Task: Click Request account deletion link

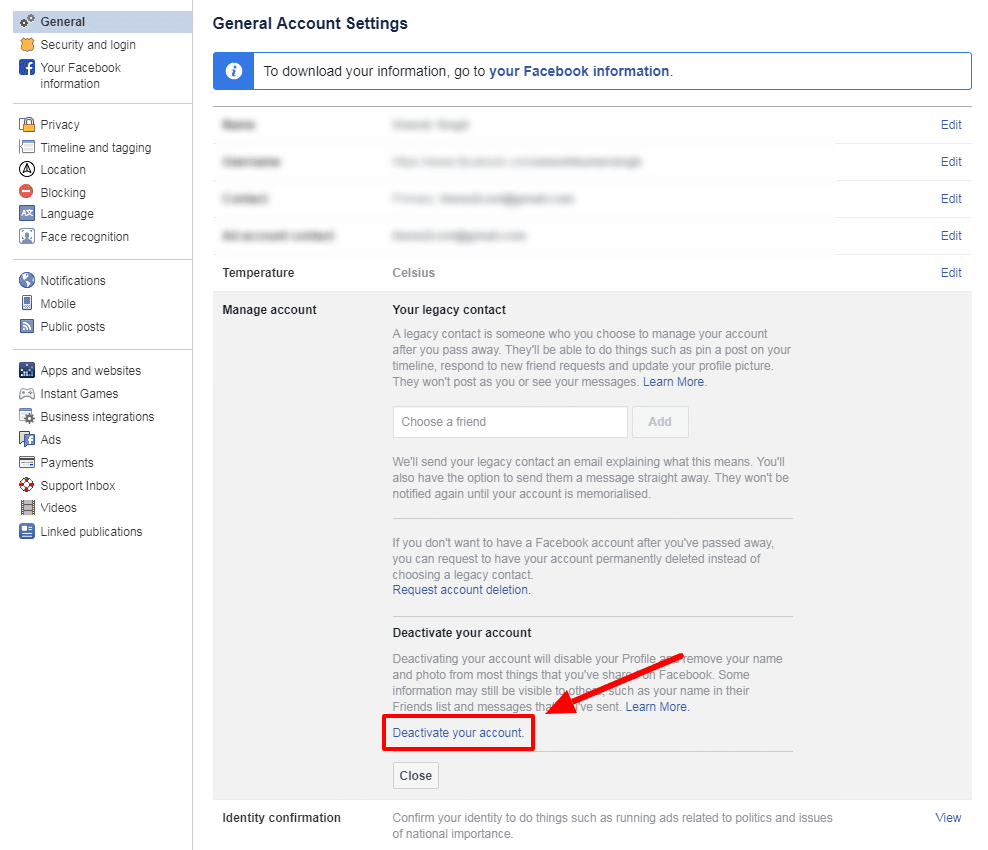Action: pos(461,590)
